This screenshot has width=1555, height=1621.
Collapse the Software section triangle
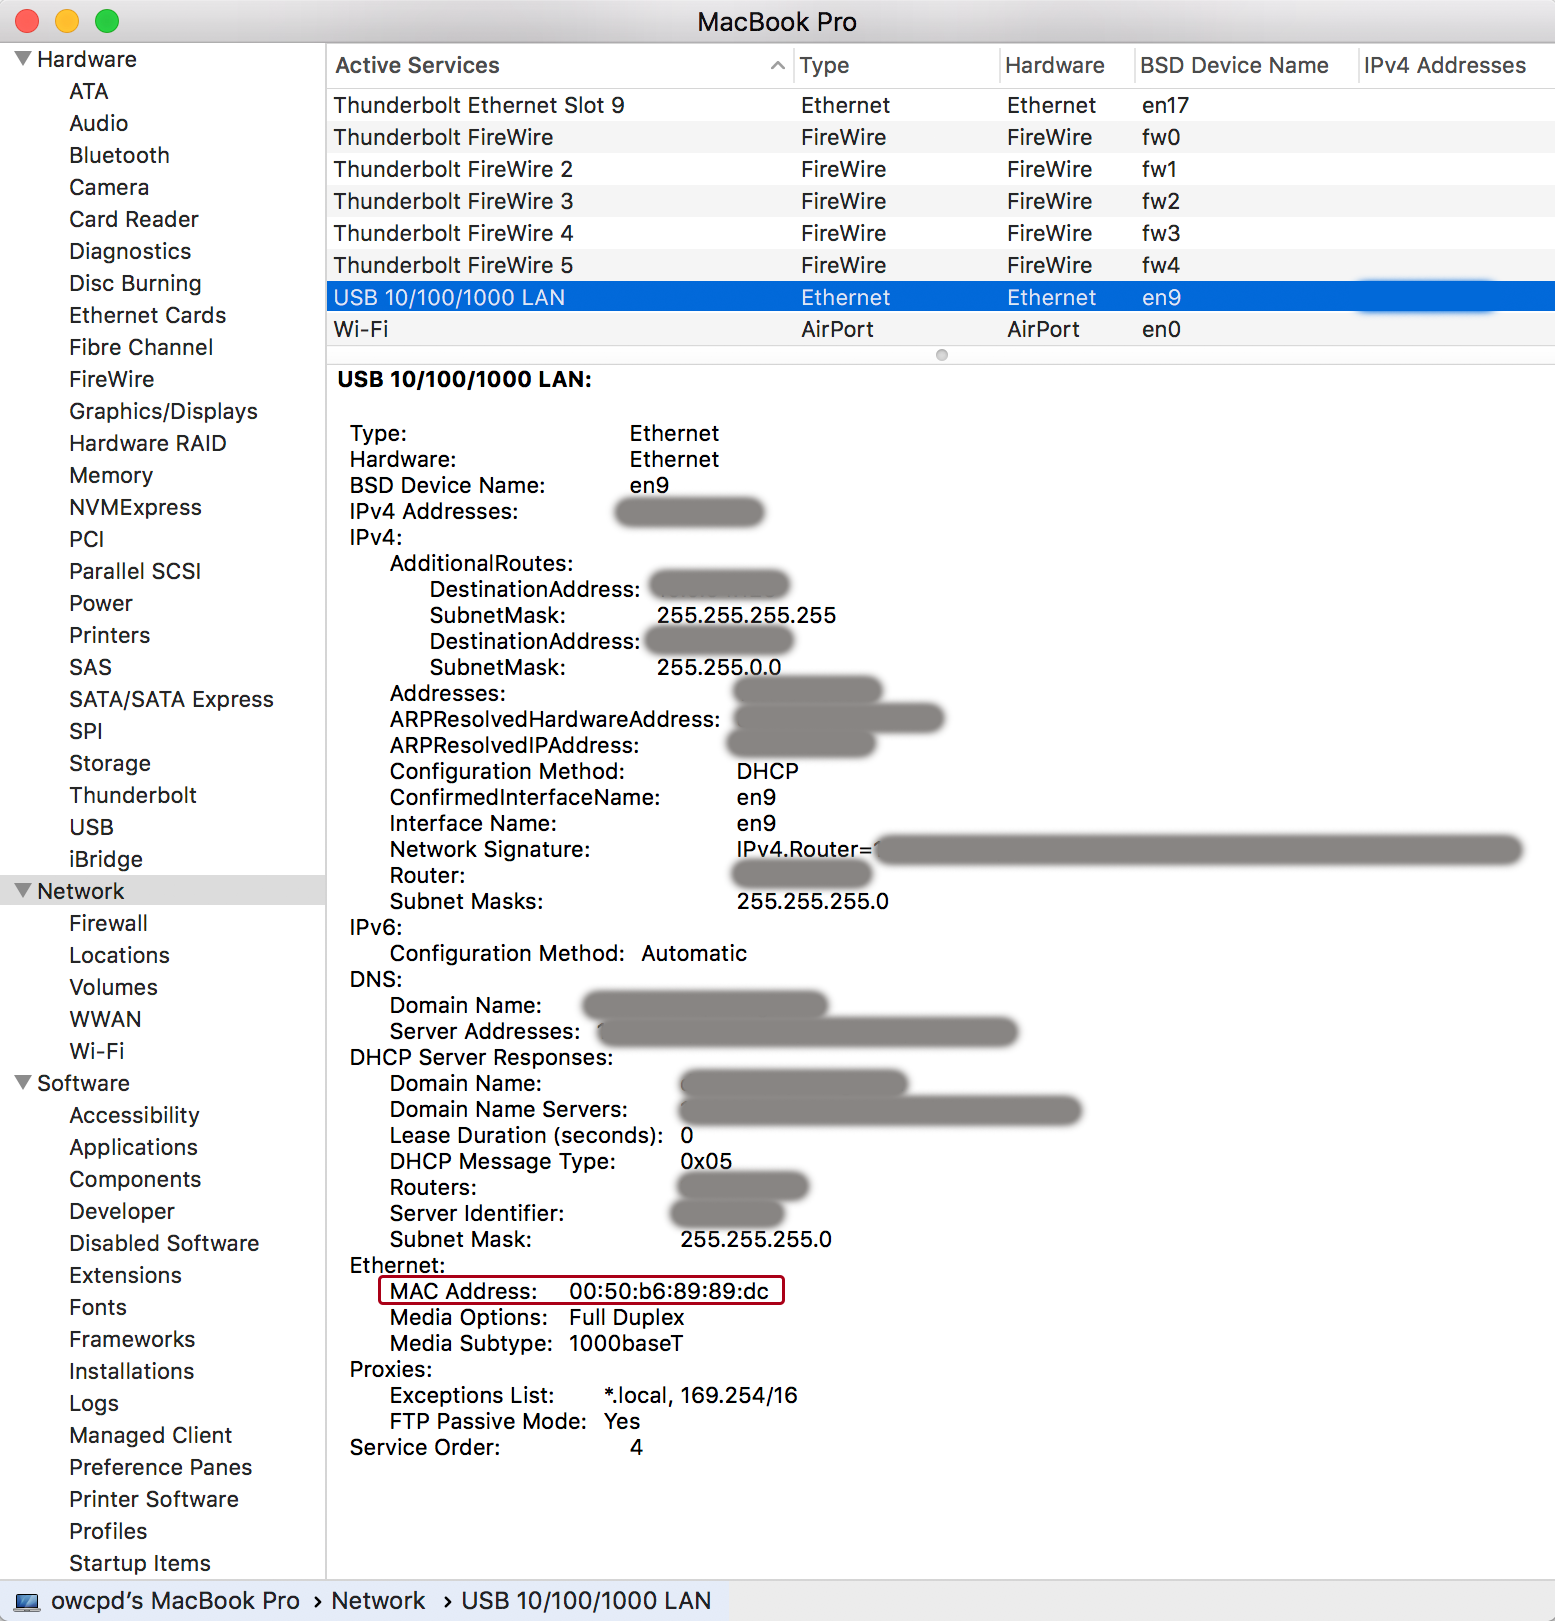tap(22, 1083)
